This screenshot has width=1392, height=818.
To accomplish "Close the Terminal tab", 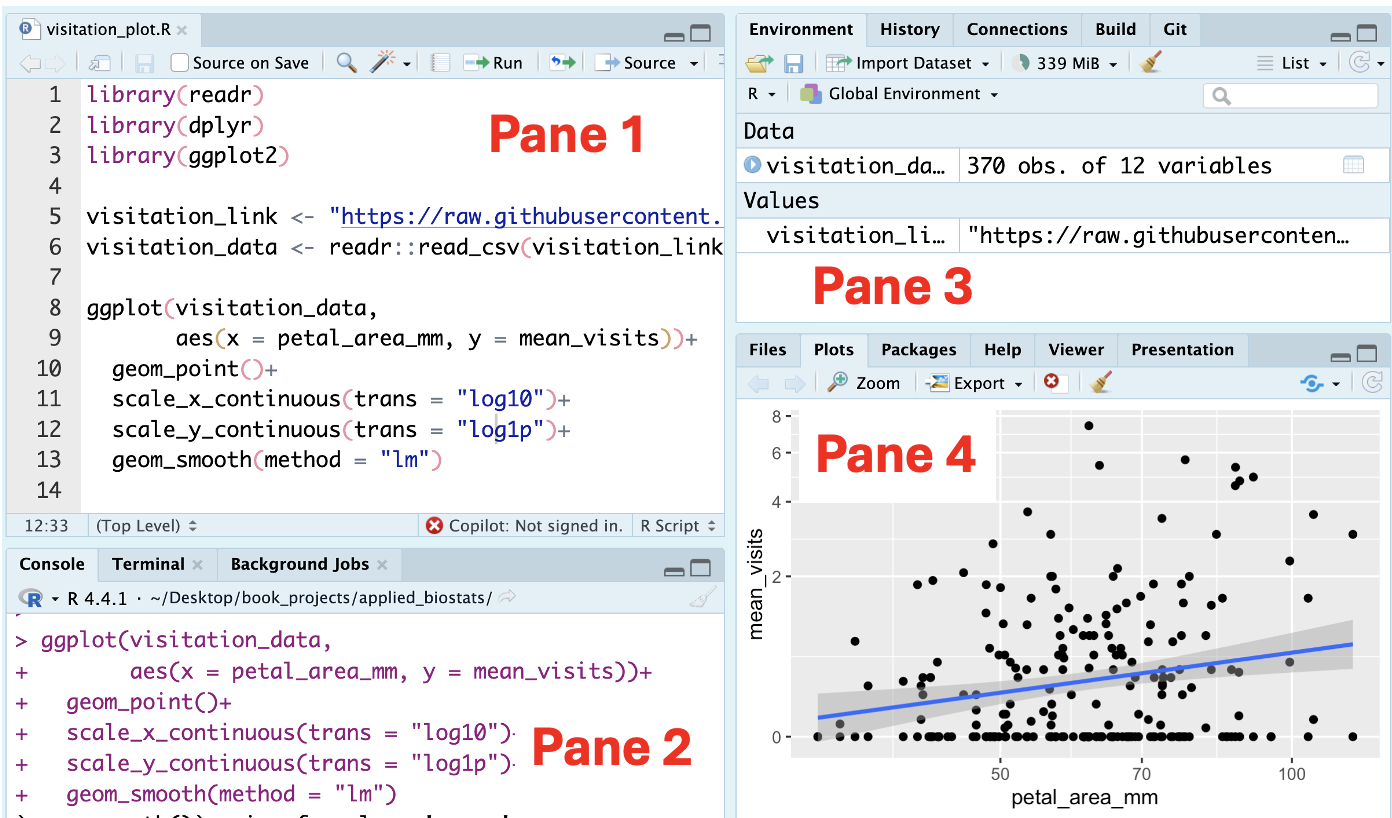I will [x=198, y=565].
